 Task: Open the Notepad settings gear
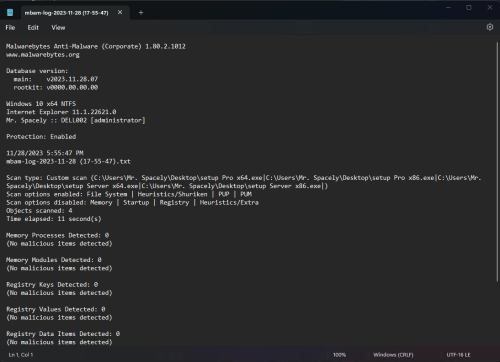[x=489, y=27]
